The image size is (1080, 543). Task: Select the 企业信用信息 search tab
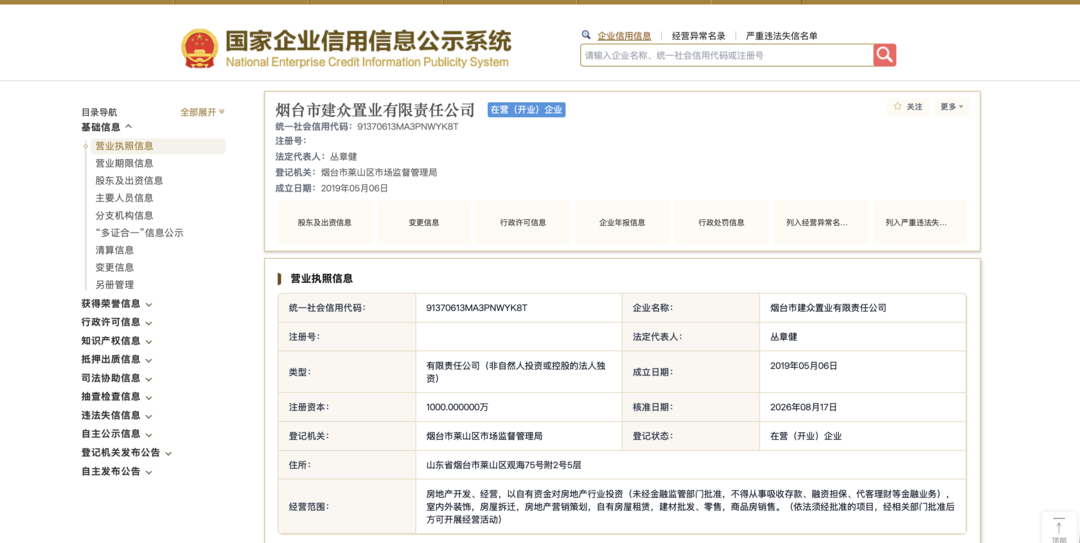[624, 36]
